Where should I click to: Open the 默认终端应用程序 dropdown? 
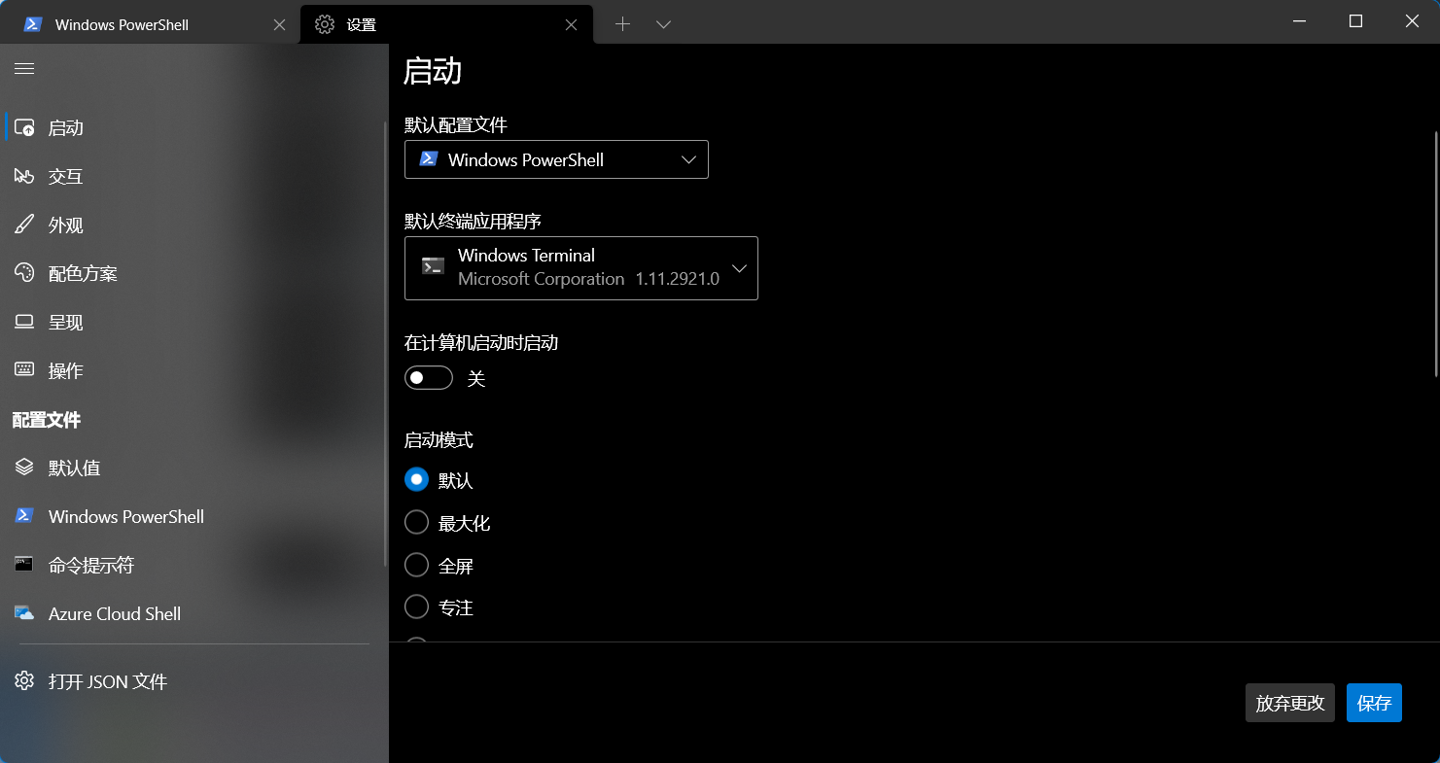[x=581, y=268]
